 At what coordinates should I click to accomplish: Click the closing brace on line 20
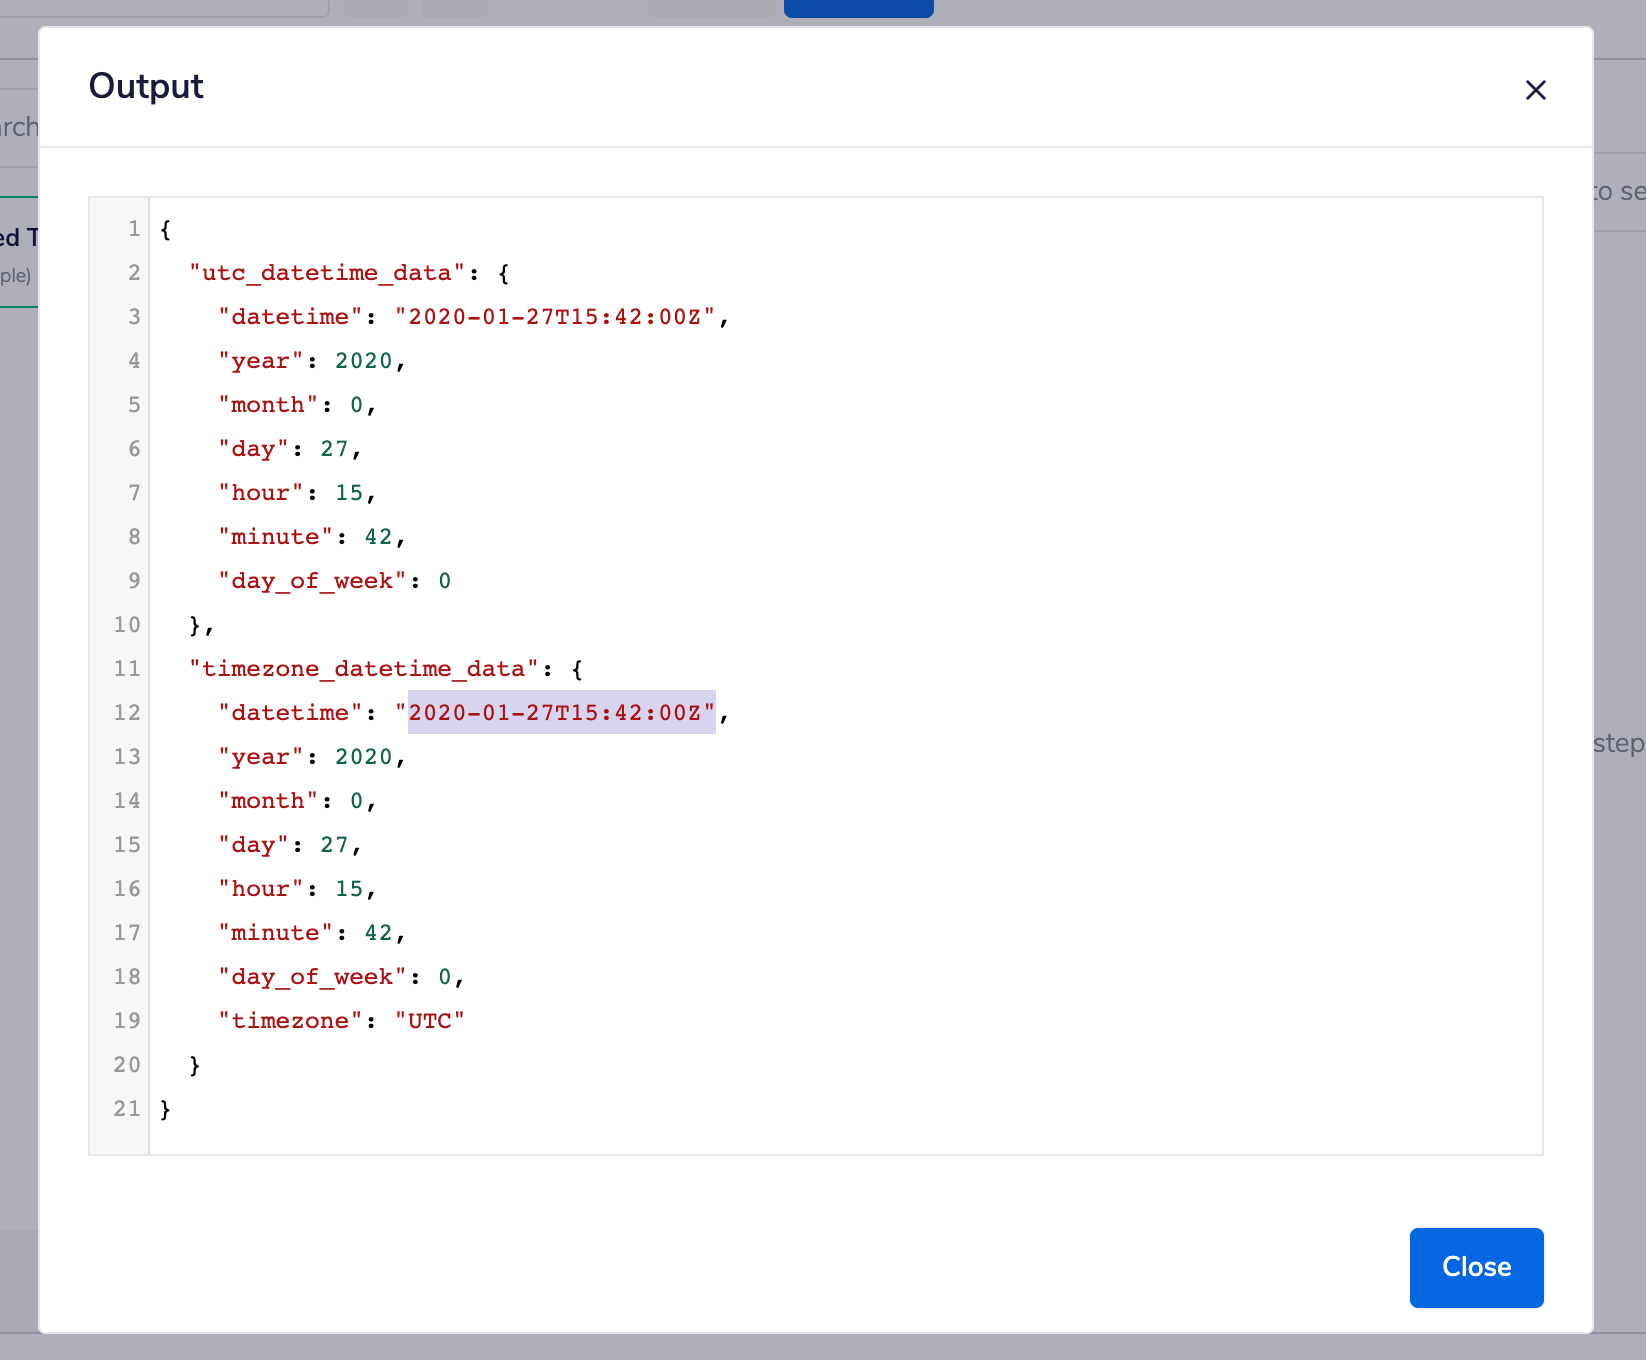coord(193,1064)
